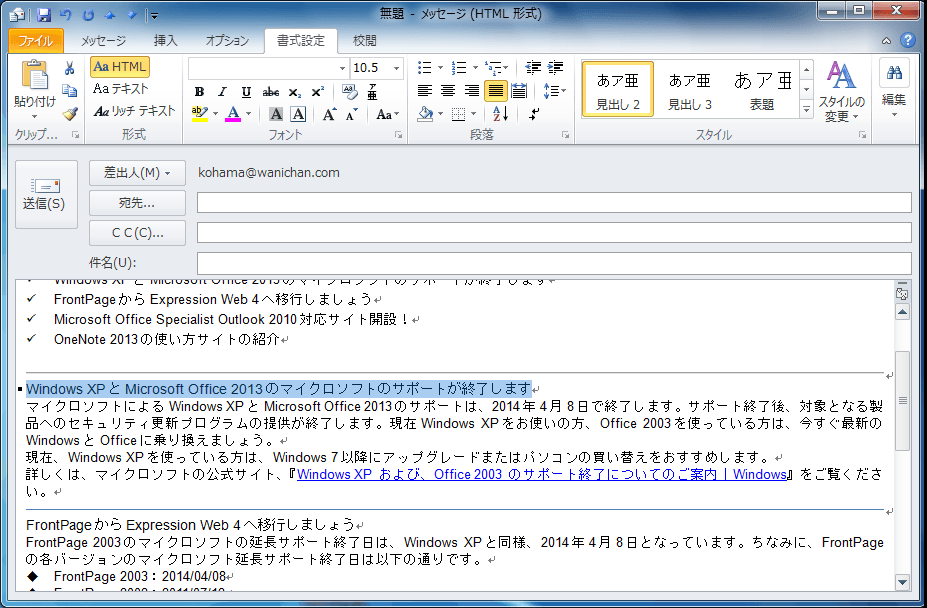Open the Paragraph (段落) dialog launcher
The width and height of the screenshot is (927, 608).
tap(566, 135)
